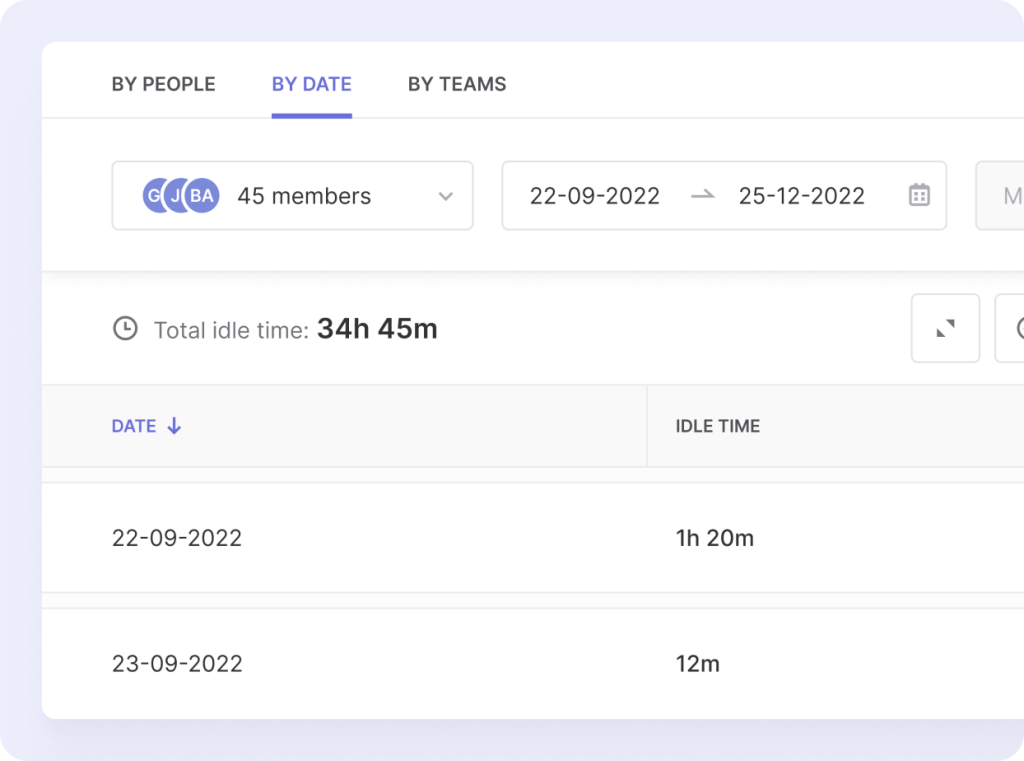Open the truncated filter dropdown on the right

point(1005,196)
